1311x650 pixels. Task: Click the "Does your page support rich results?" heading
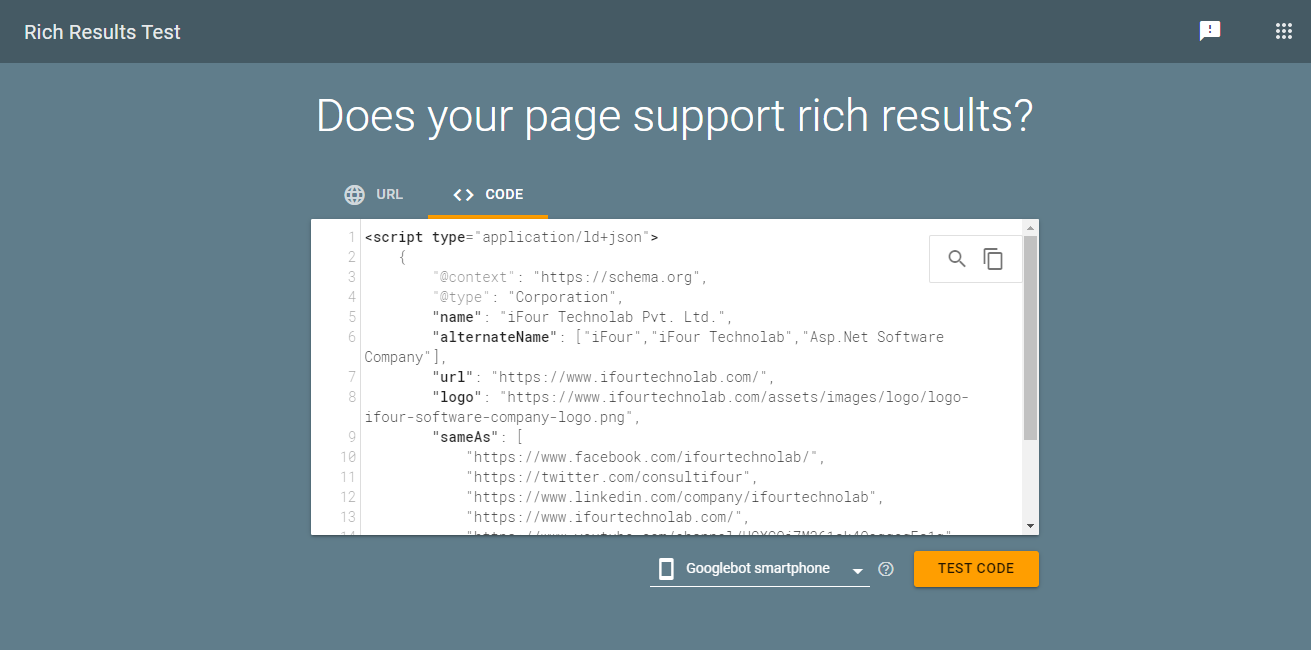pos(675,116)
